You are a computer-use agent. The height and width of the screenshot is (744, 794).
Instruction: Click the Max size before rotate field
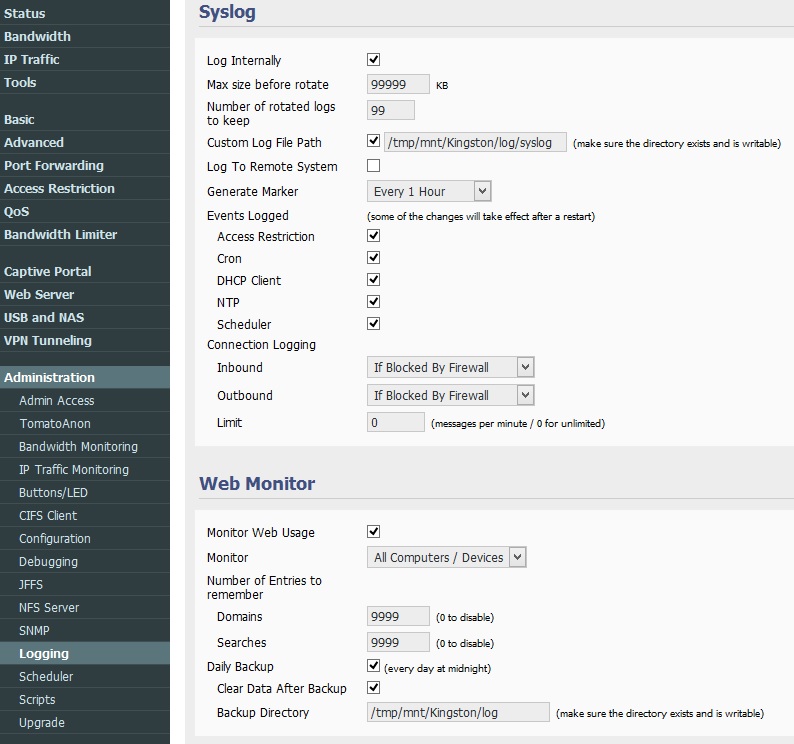click(x=398, y=84)
